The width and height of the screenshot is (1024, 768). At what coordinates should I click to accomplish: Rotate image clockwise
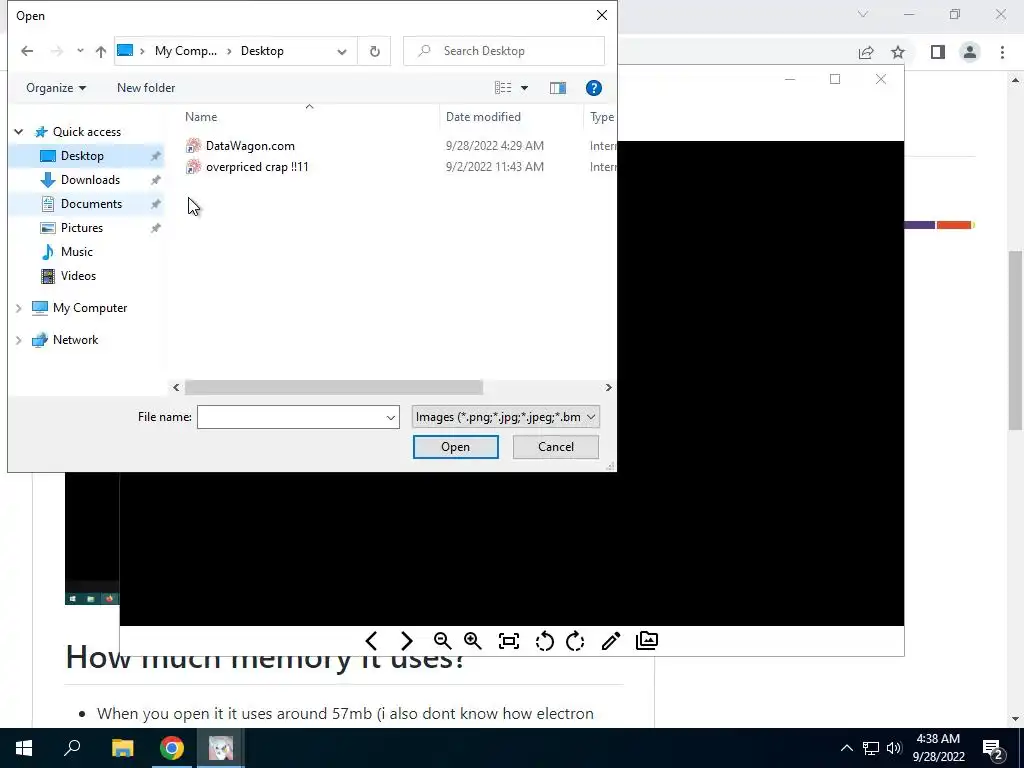575,641
